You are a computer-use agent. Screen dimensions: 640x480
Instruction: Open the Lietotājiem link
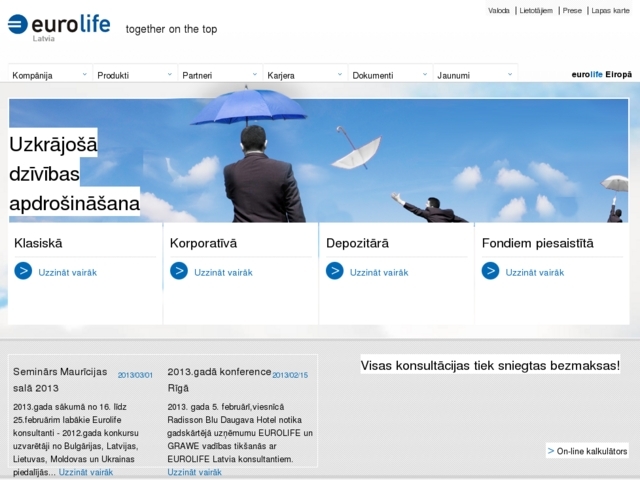coord(536,11)
